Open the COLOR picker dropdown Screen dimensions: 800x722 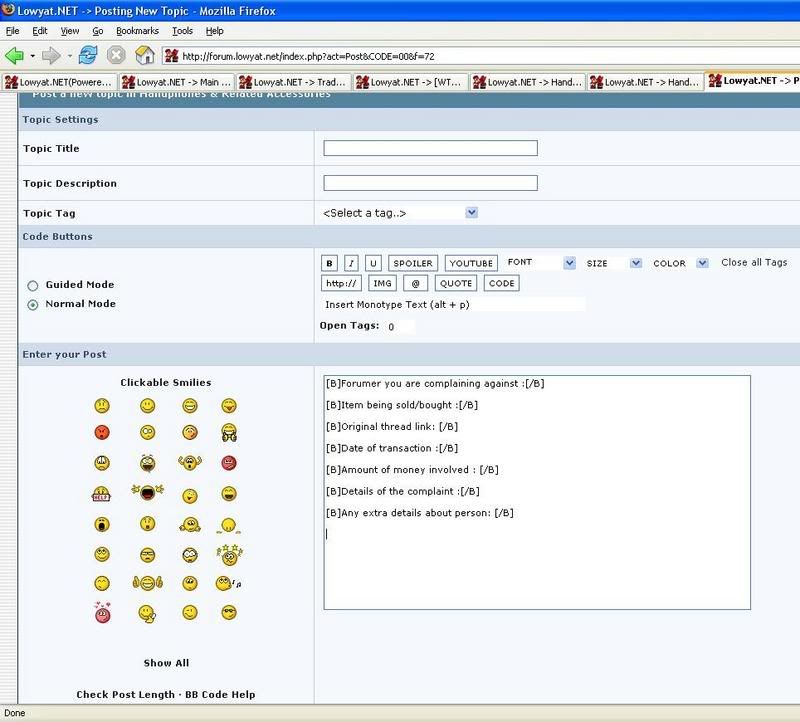click(680, 263)
